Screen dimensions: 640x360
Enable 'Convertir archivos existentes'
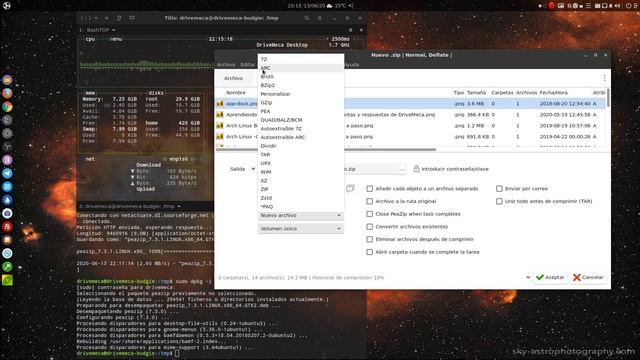[x=369, y=227]
